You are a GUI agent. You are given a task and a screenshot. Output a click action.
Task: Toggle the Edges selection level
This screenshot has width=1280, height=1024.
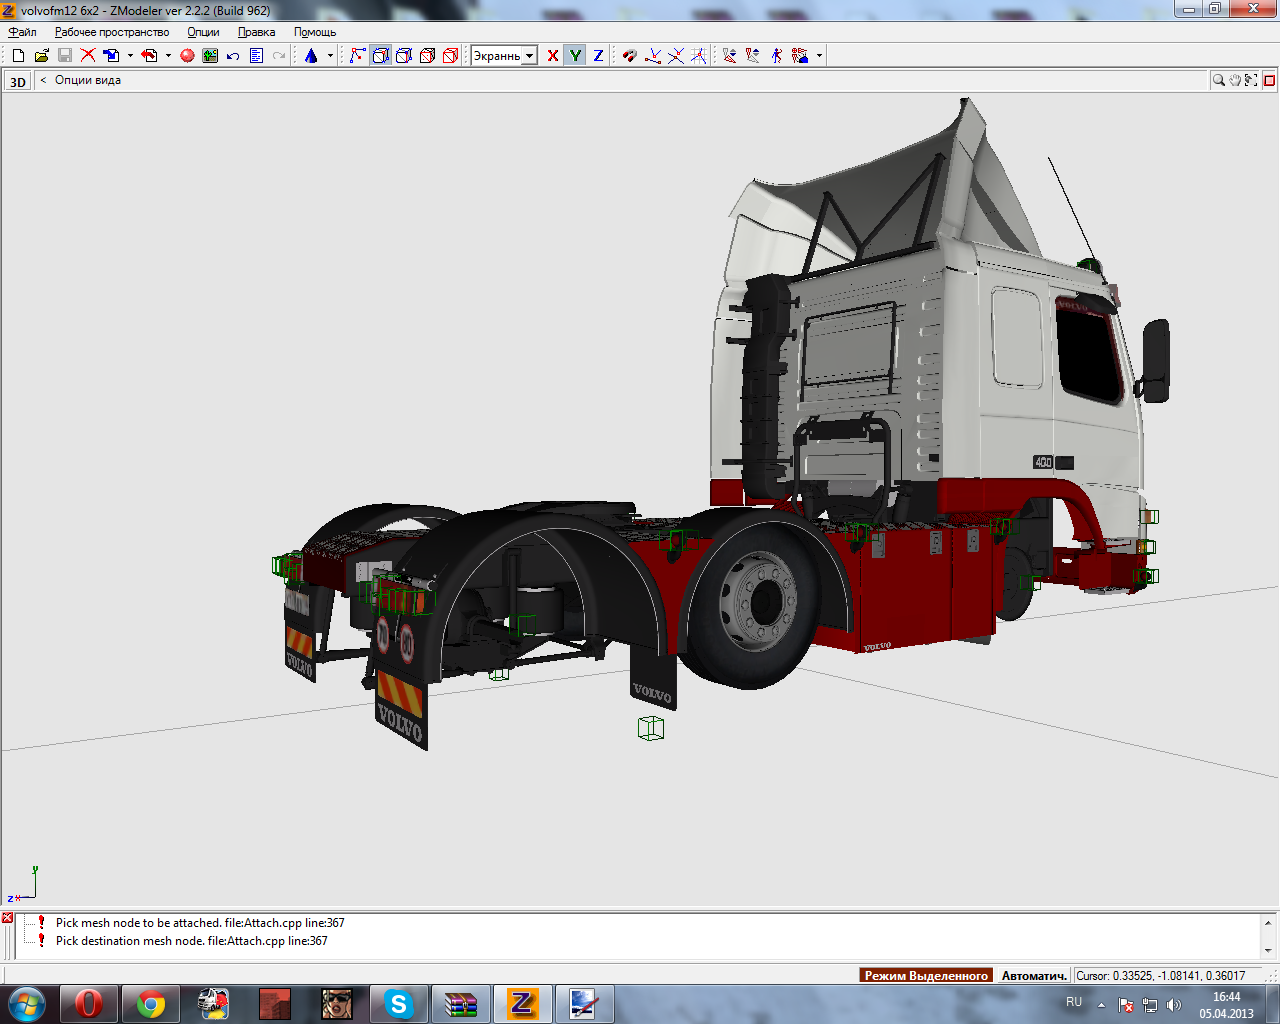(381, 56)
